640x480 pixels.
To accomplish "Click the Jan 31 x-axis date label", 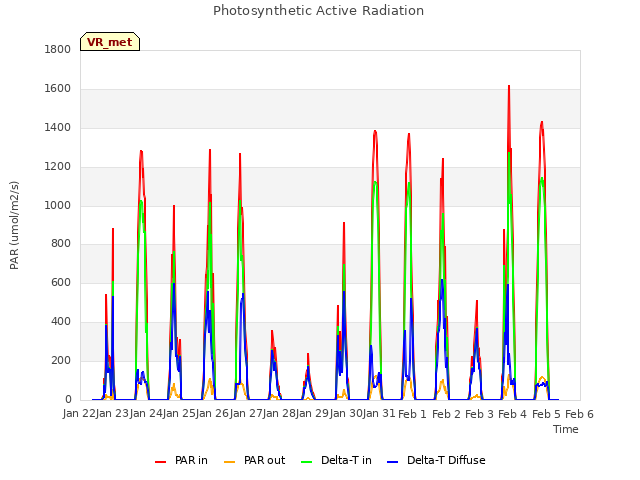I will click(x=379, y=414).
